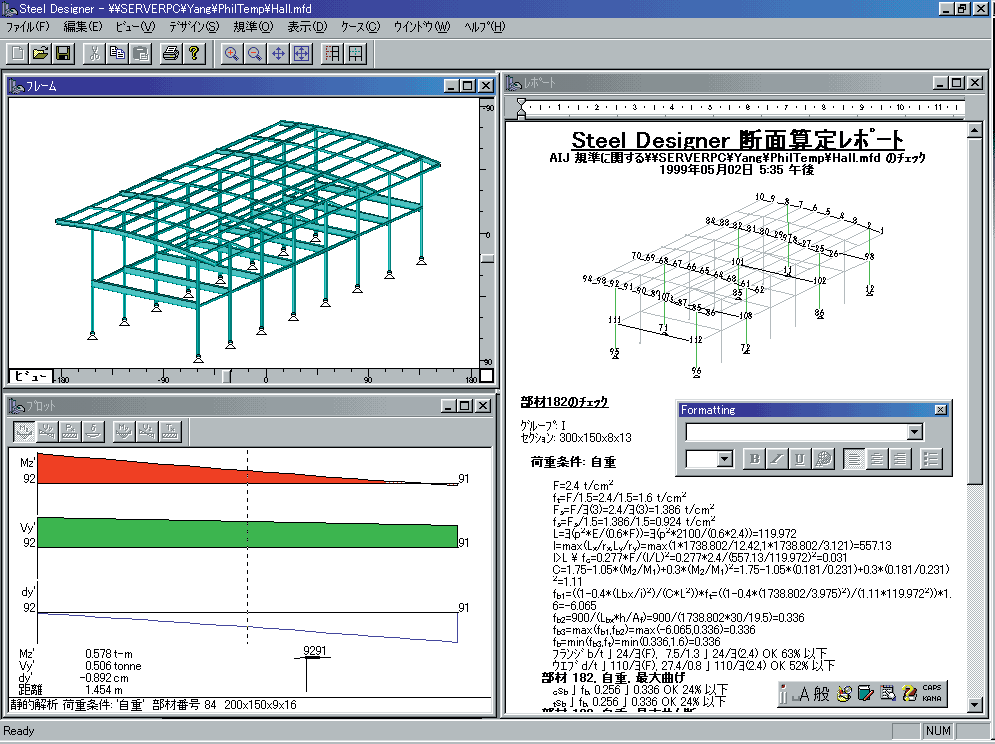The height and width of the screenshot is (744, 995).
Task: Select the Zoom Out magnifier tool
Action: point(254,53)
